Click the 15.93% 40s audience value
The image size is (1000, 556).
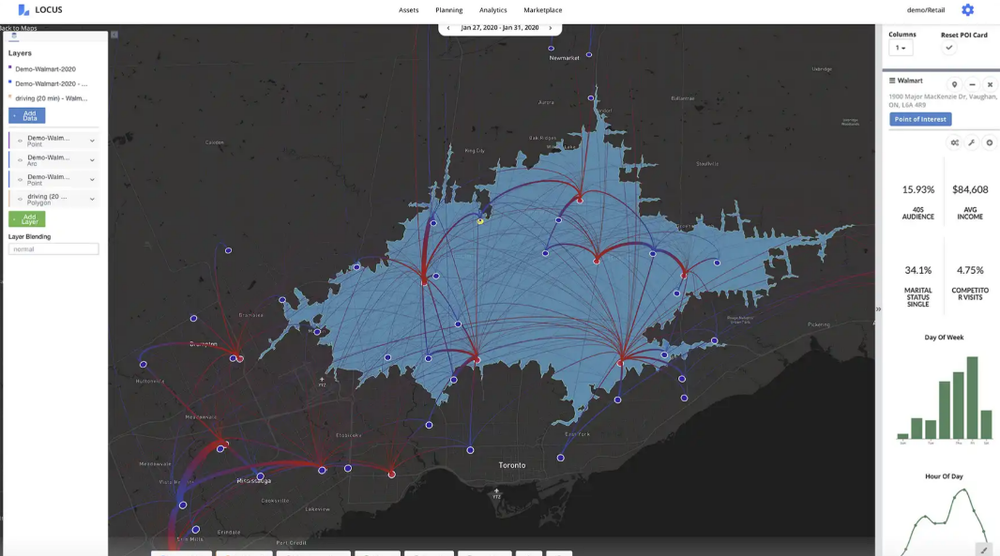tap(918, 189)
